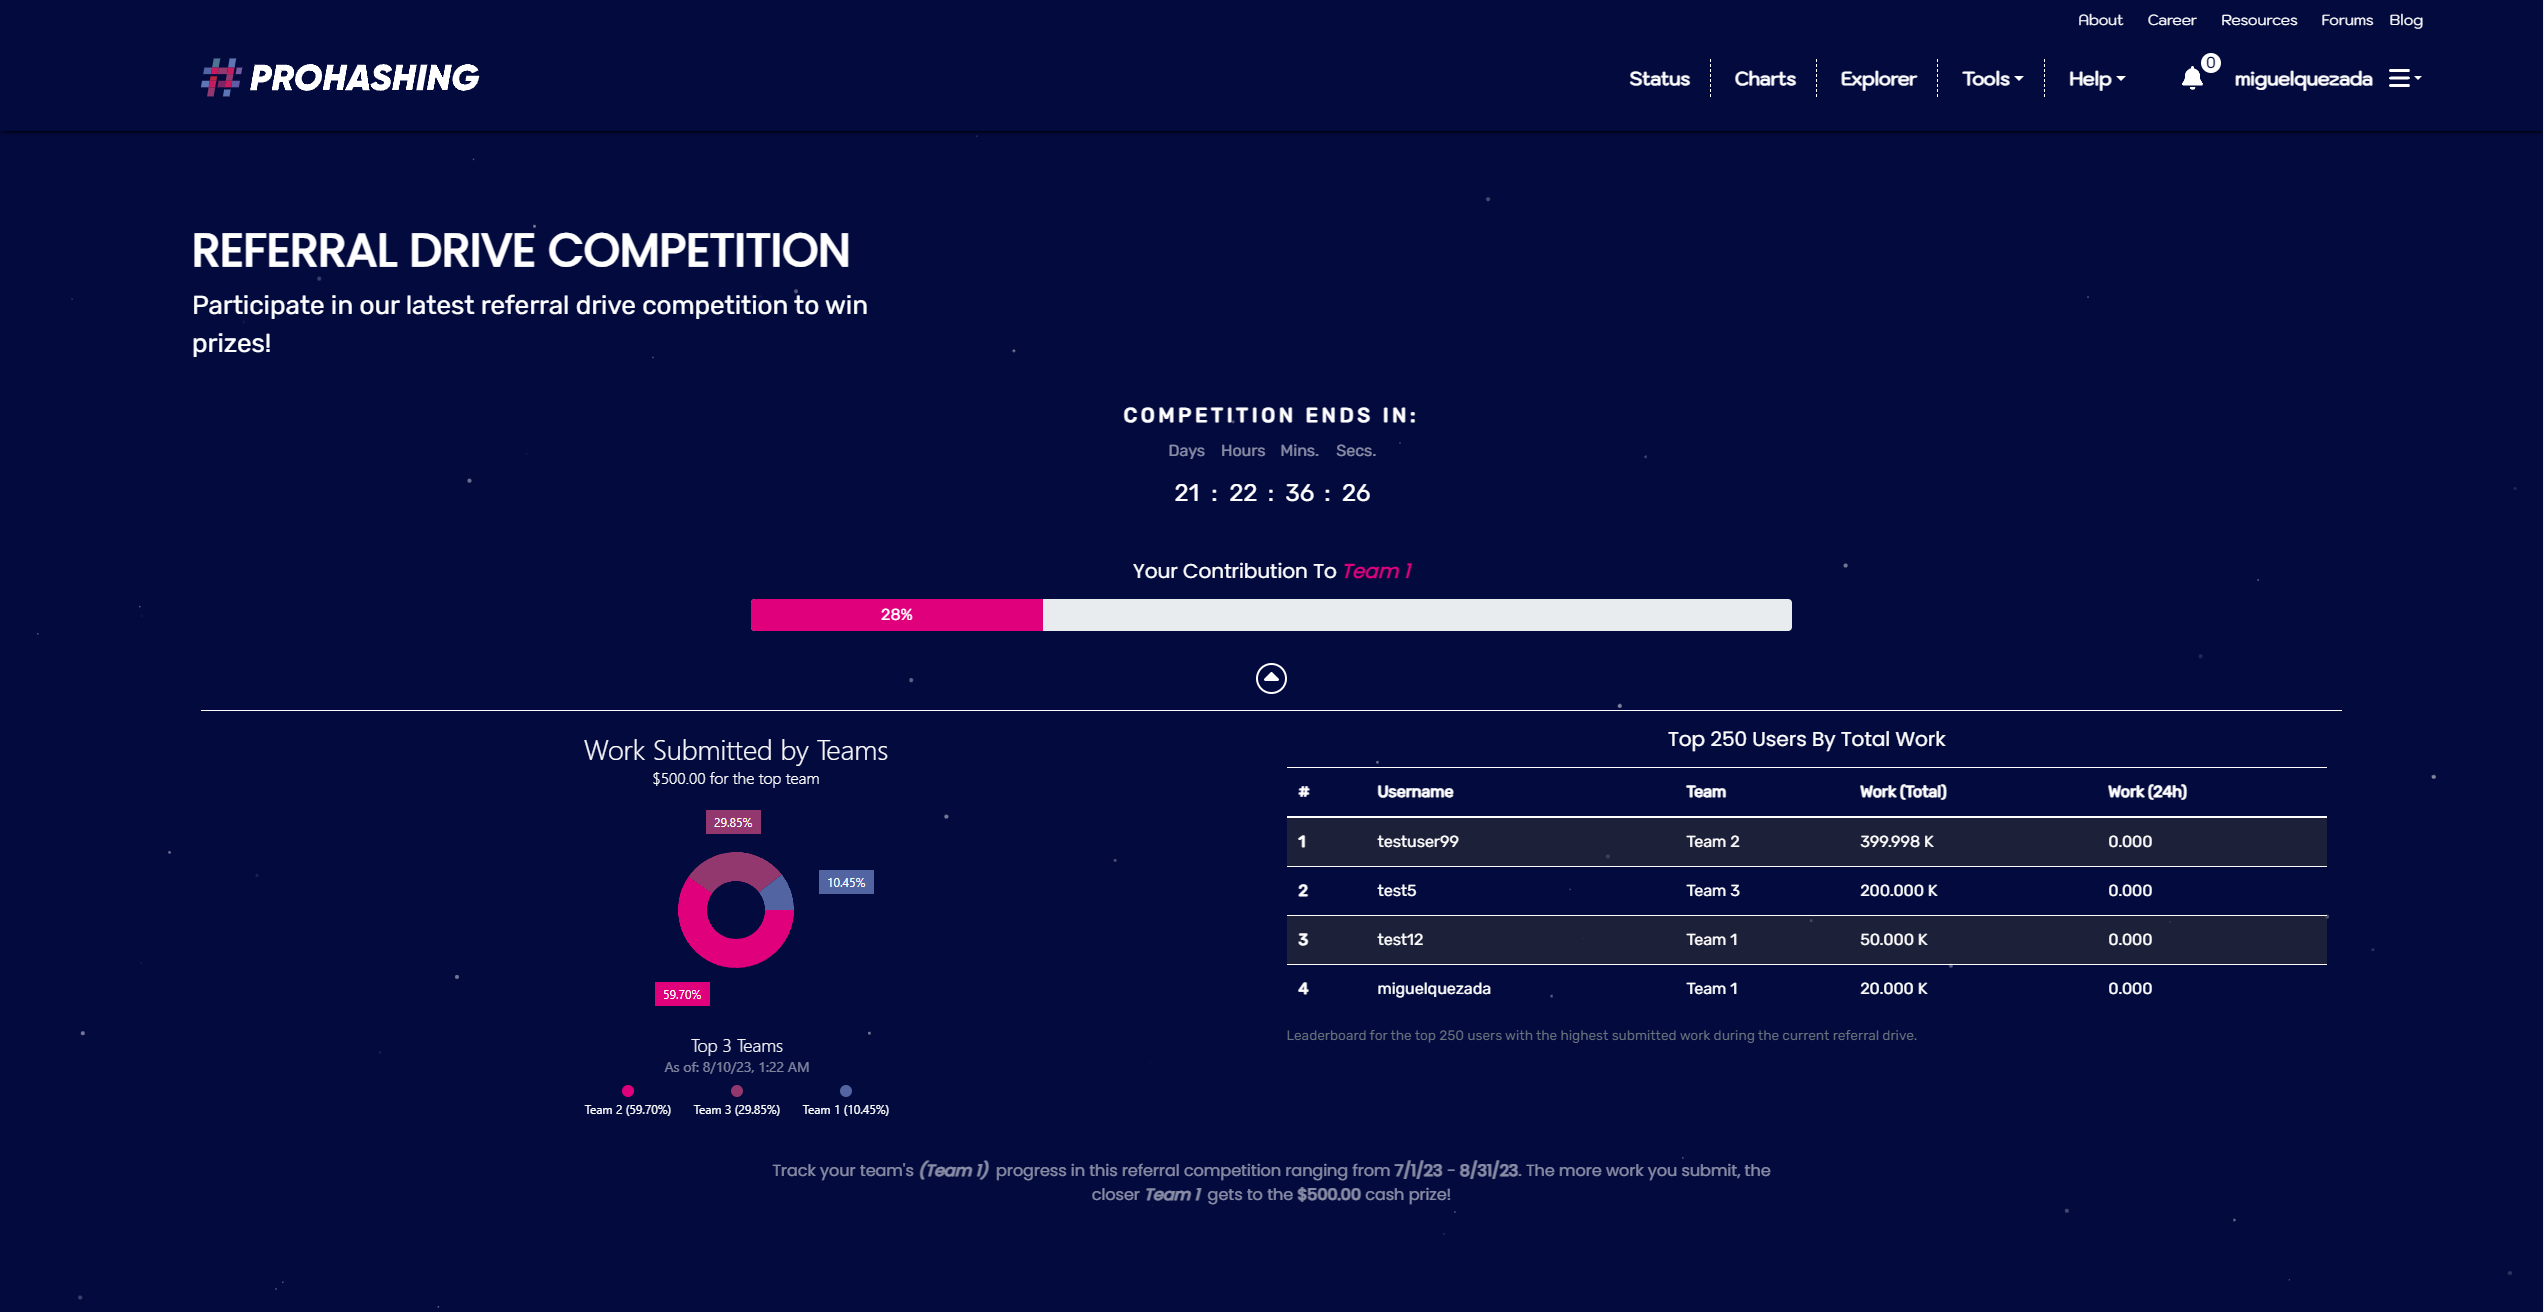
Task: Drag the 28% contribution progress bar
Action: point(895,614)
